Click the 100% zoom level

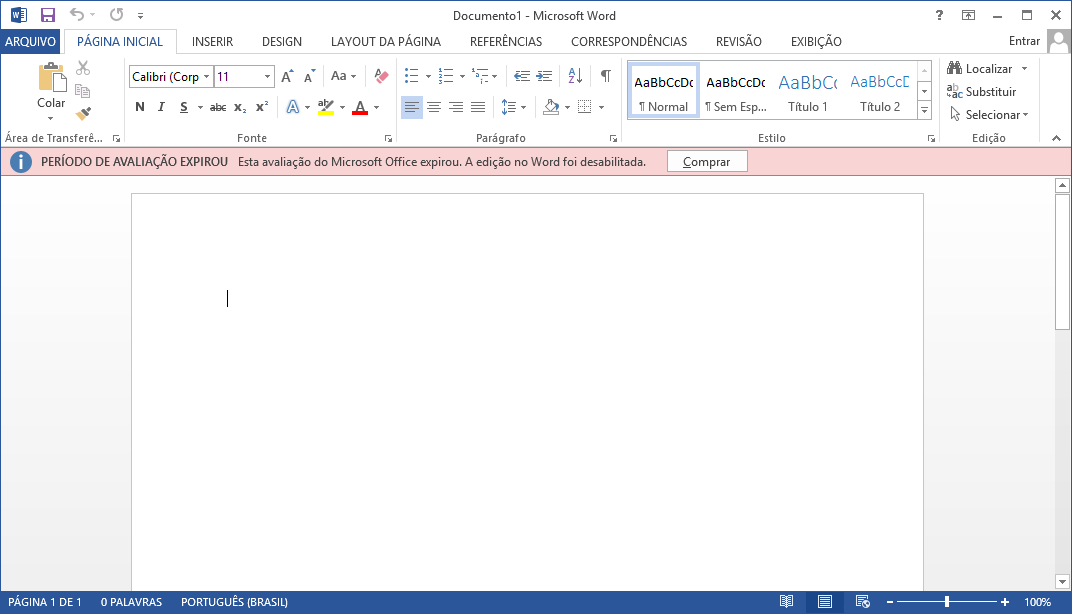point(1037,602)
